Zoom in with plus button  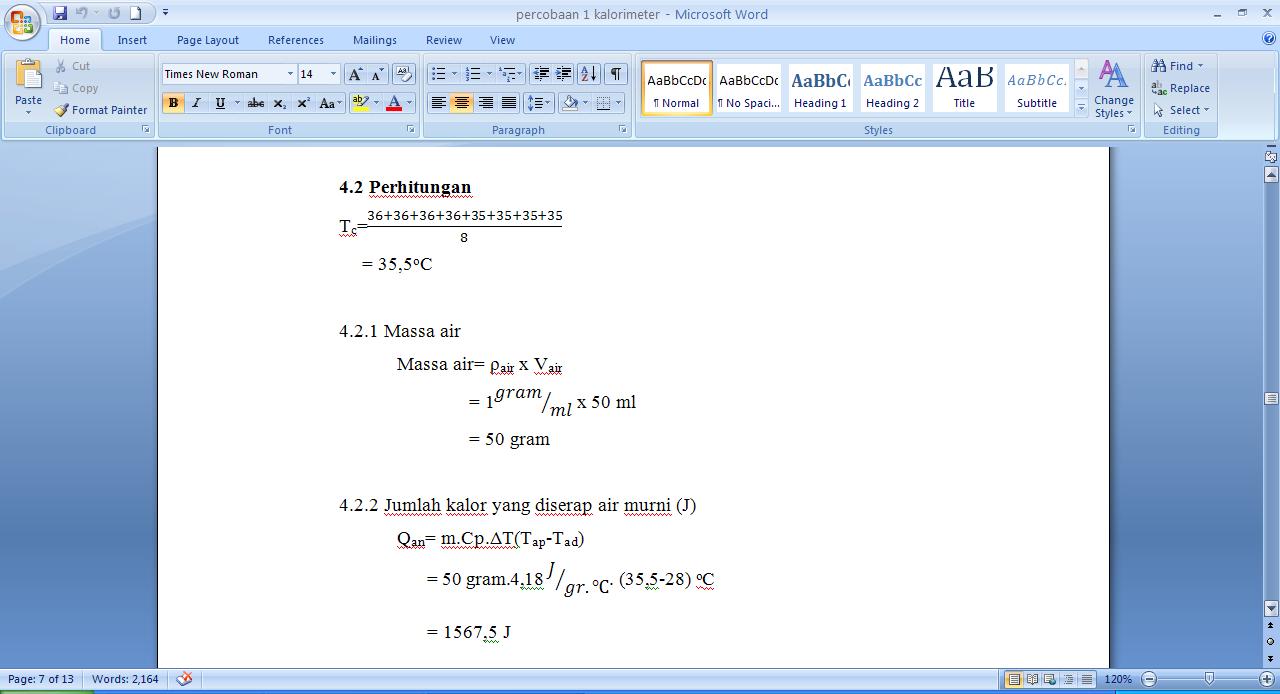(1266, 679)
